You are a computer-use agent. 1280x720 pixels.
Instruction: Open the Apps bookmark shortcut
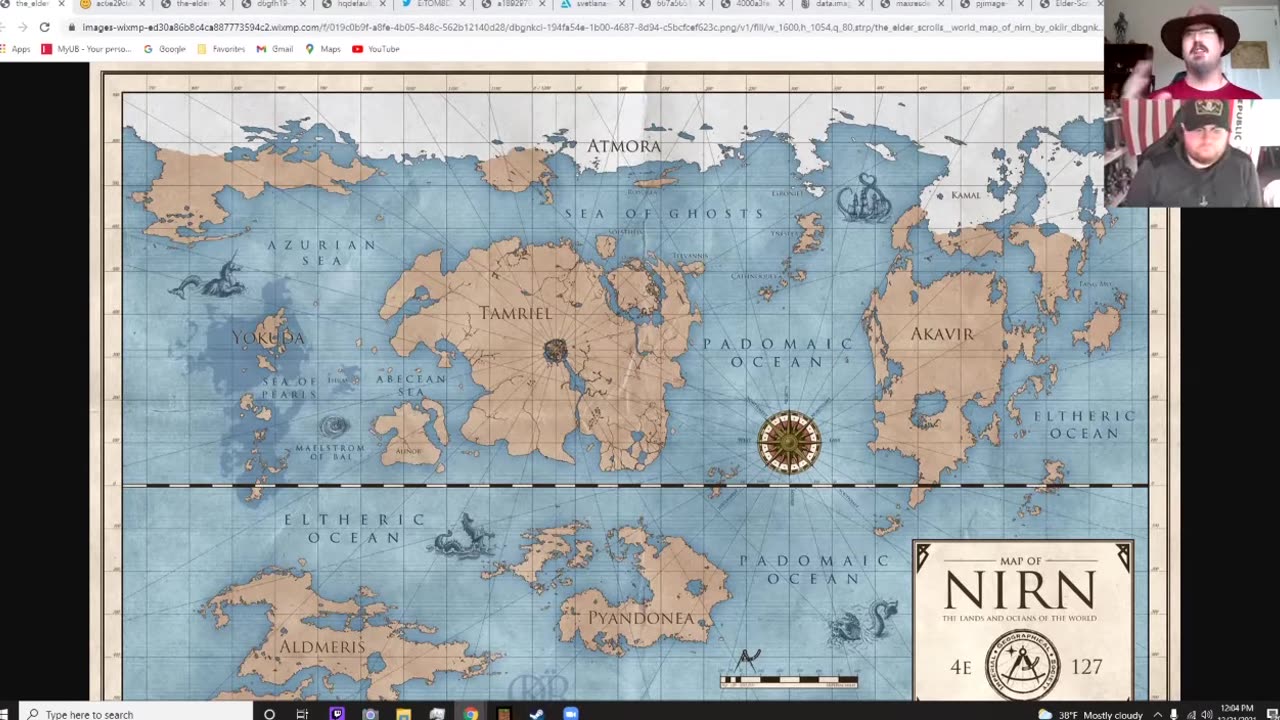pos(16,49)
